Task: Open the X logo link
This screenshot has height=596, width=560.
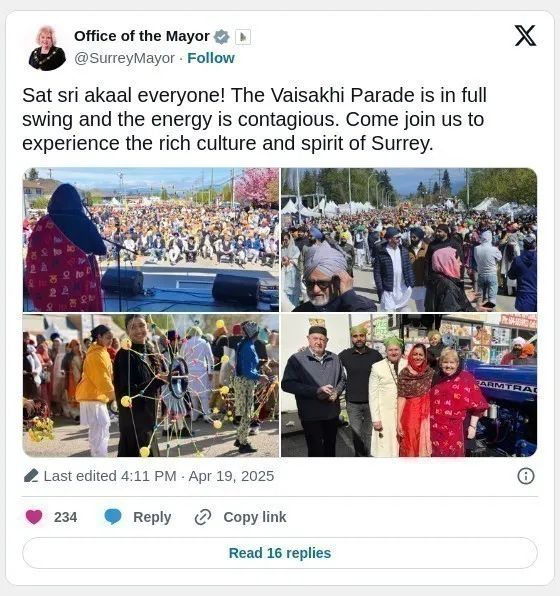Action: click(525, 36)
